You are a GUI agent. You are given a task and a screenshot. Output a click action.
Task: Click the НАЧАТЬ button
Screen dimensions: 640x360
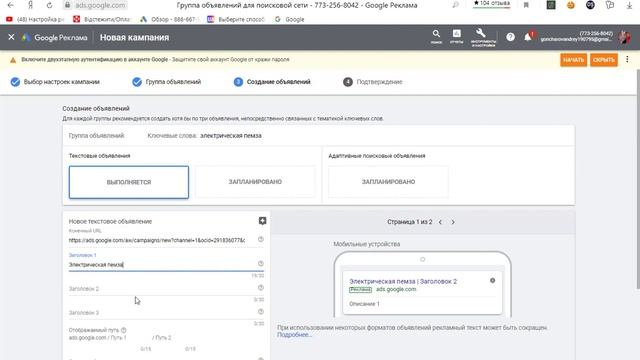[x=573, y=60]
